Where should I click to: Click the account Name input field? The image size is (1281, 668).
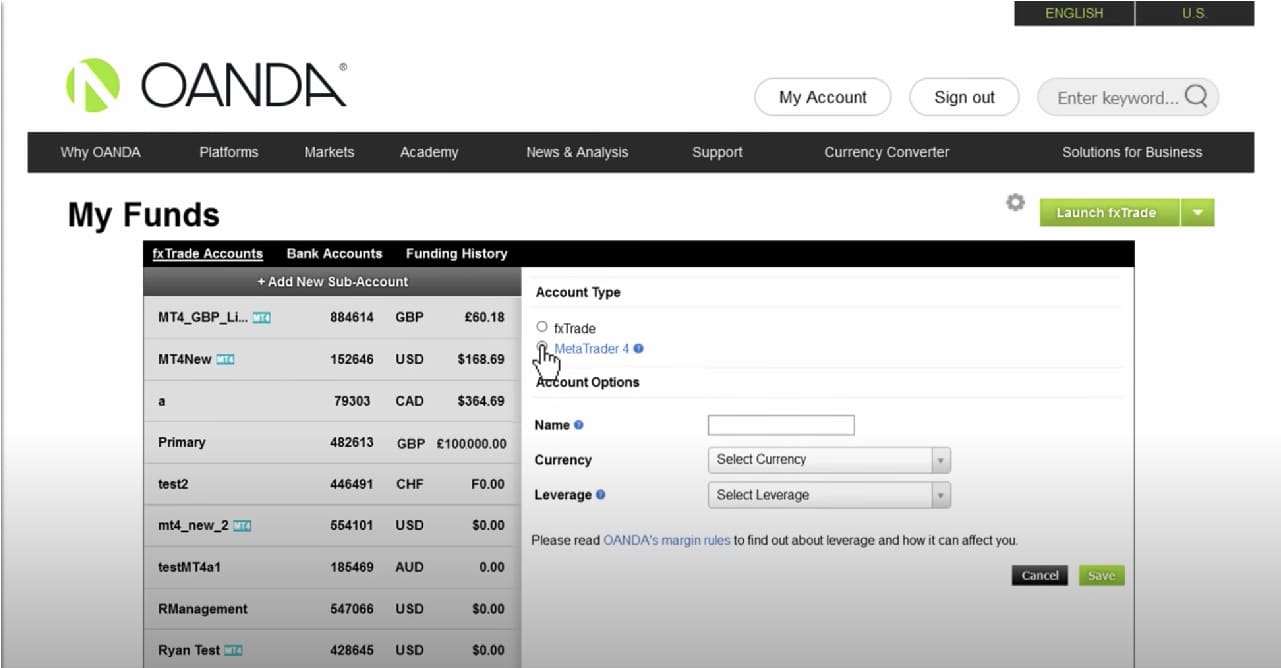[x=781, y=426]
